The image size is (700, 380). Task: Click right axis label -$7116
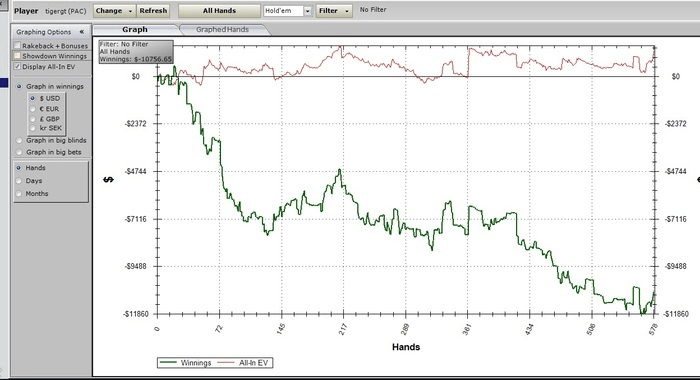coord(675,219)
